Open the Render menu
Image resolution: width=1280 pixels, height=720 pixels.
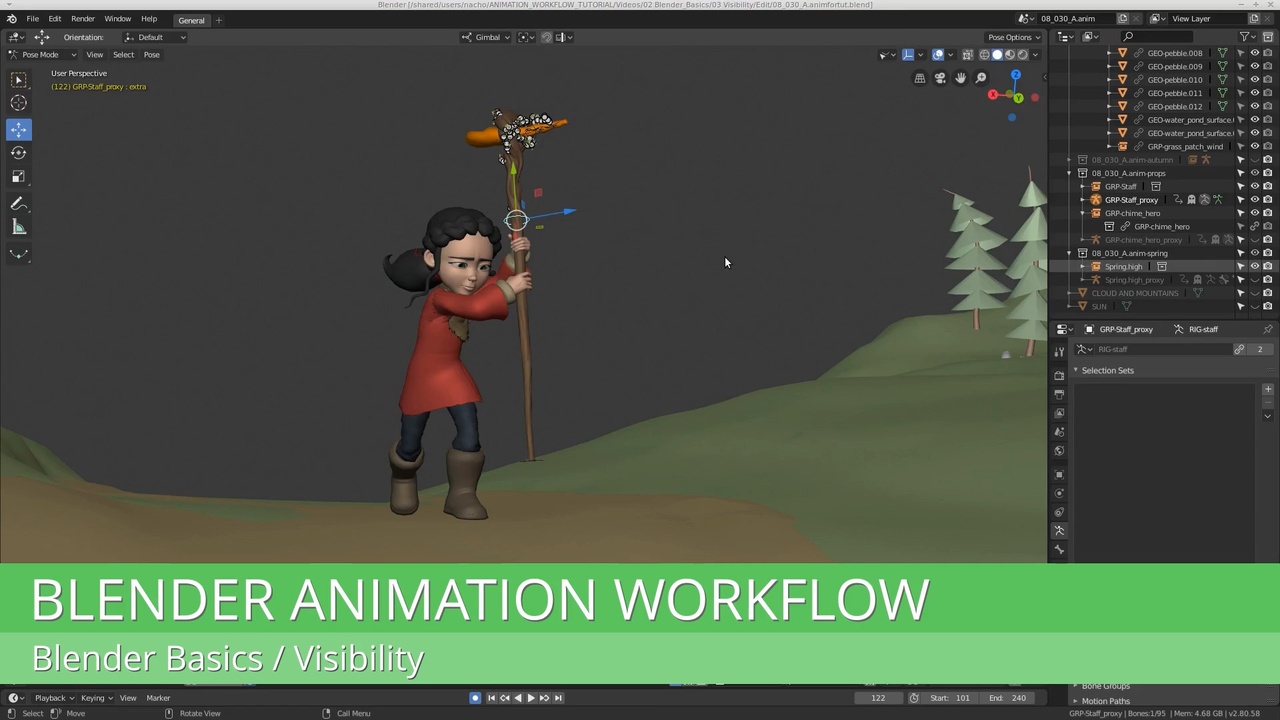click(x=83, y=19)
